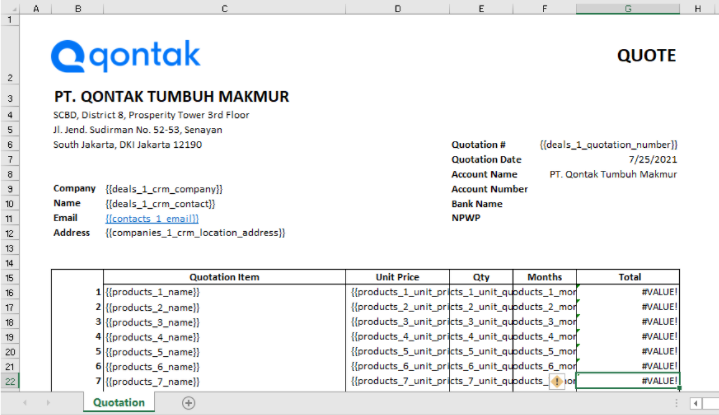Select row 6 header
The width and height of the screenshot is (719, 415).
click(10, 145)
